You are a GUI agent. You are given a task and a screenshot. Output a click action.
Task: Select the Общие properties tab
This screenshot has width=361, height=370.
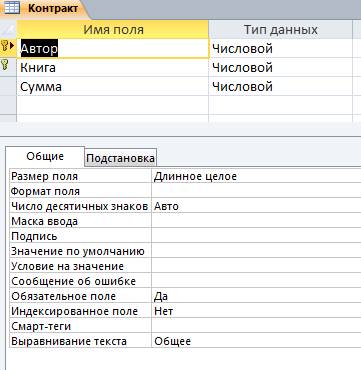point(45,156)
